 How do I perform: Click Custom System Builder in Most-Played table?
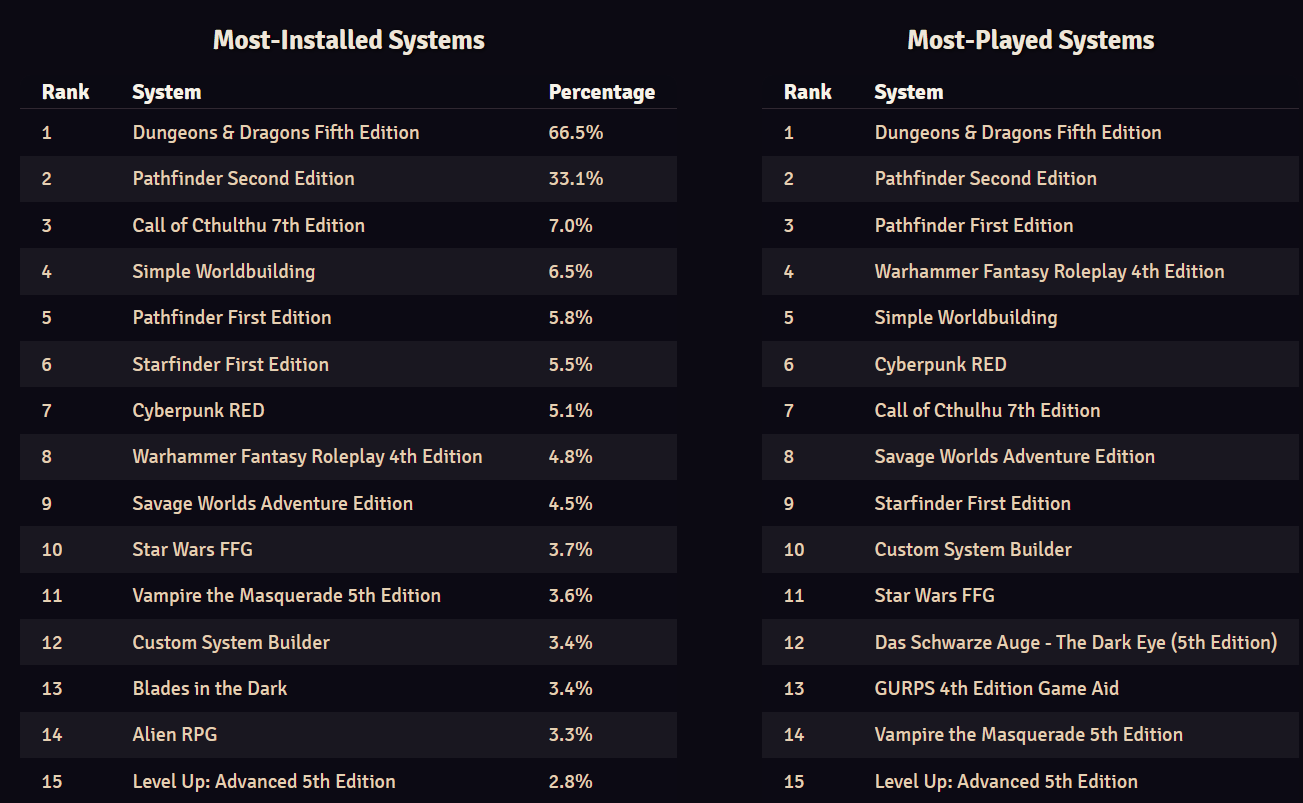(972, 549)
